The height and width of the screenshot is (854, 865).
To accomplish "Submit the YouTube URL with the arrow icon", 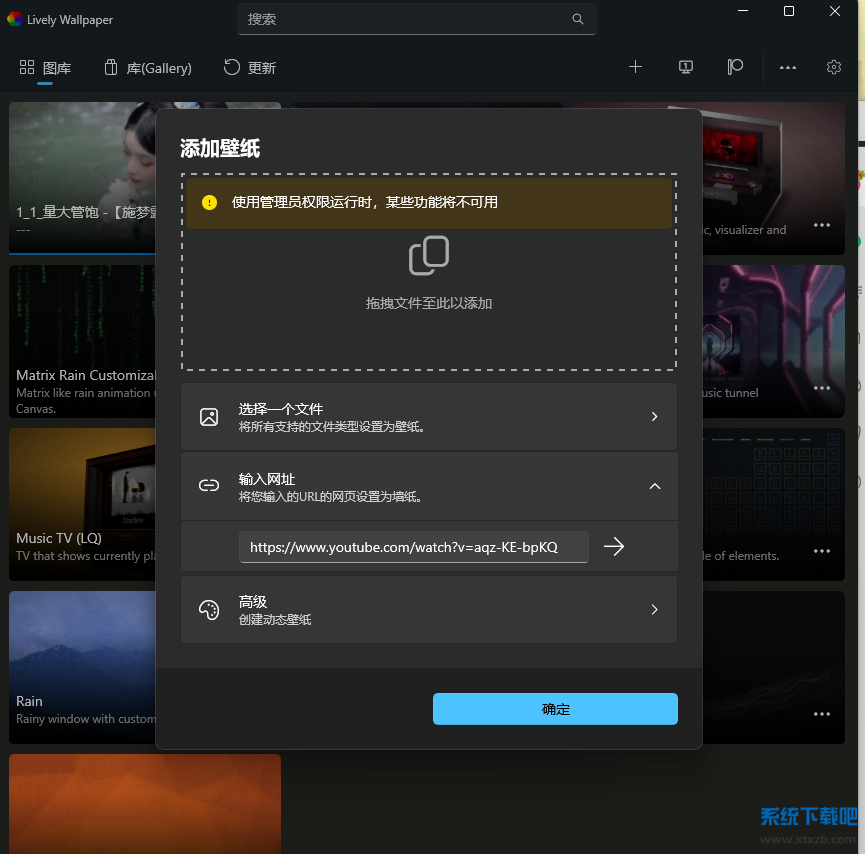I will point(614,546).
